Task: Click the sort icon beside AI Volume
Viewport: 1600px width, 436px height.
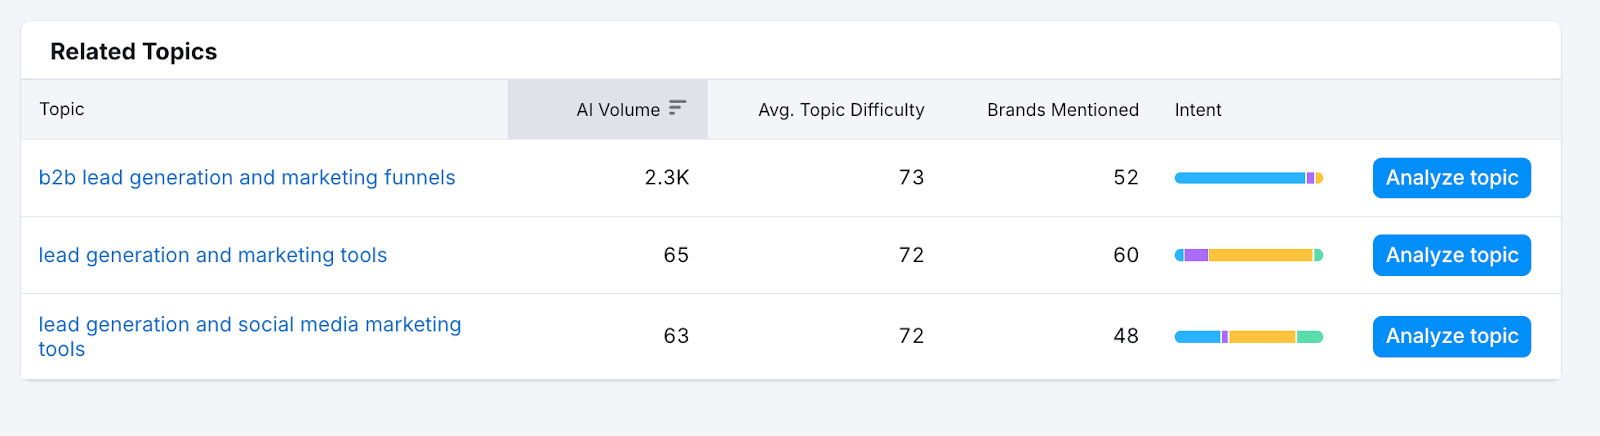Action: coord(677,108)
